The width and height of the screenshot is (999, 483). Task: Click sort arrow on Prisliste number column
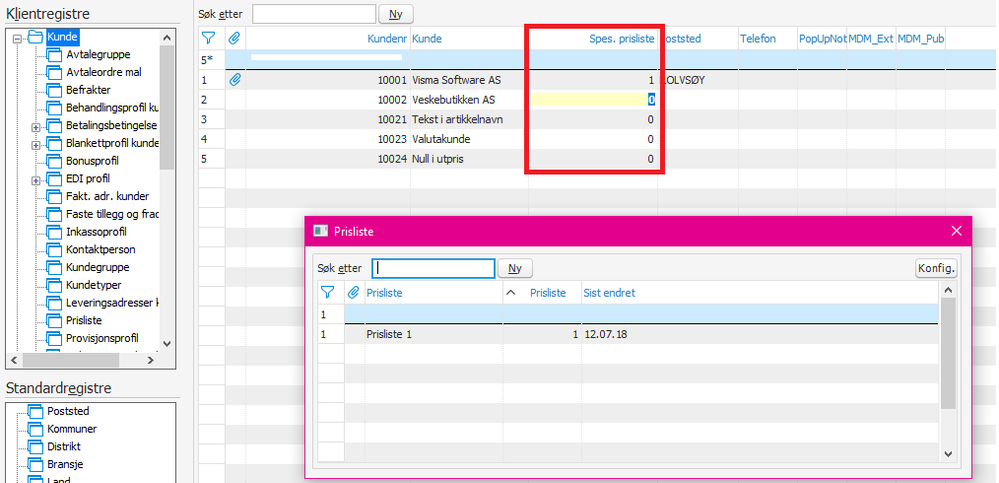click(x=510, y=293)
